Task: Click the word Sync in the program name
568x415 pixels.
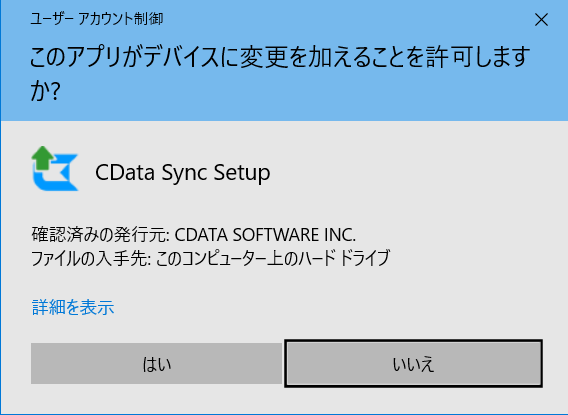Action: [184, 173]
